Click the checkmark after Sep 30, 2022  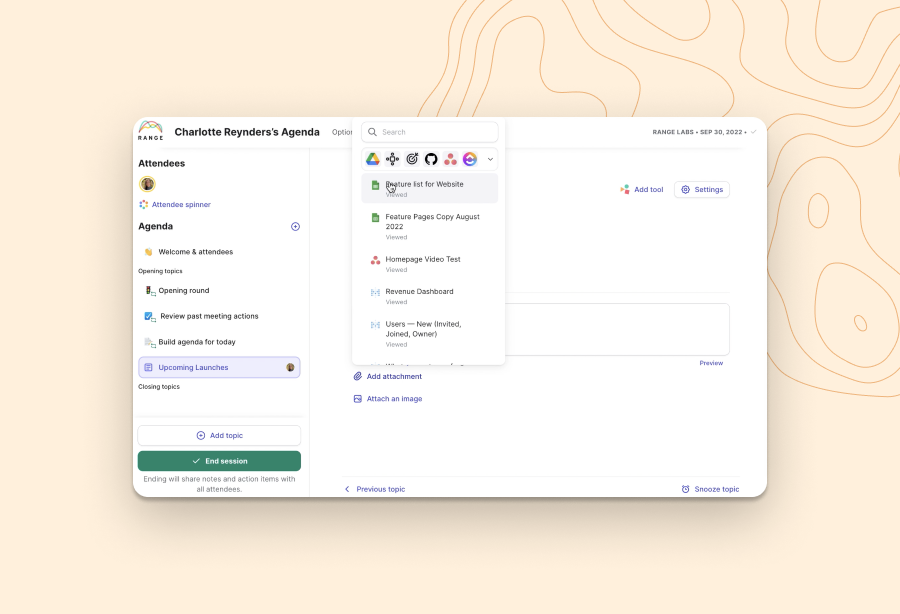(754, 132)
